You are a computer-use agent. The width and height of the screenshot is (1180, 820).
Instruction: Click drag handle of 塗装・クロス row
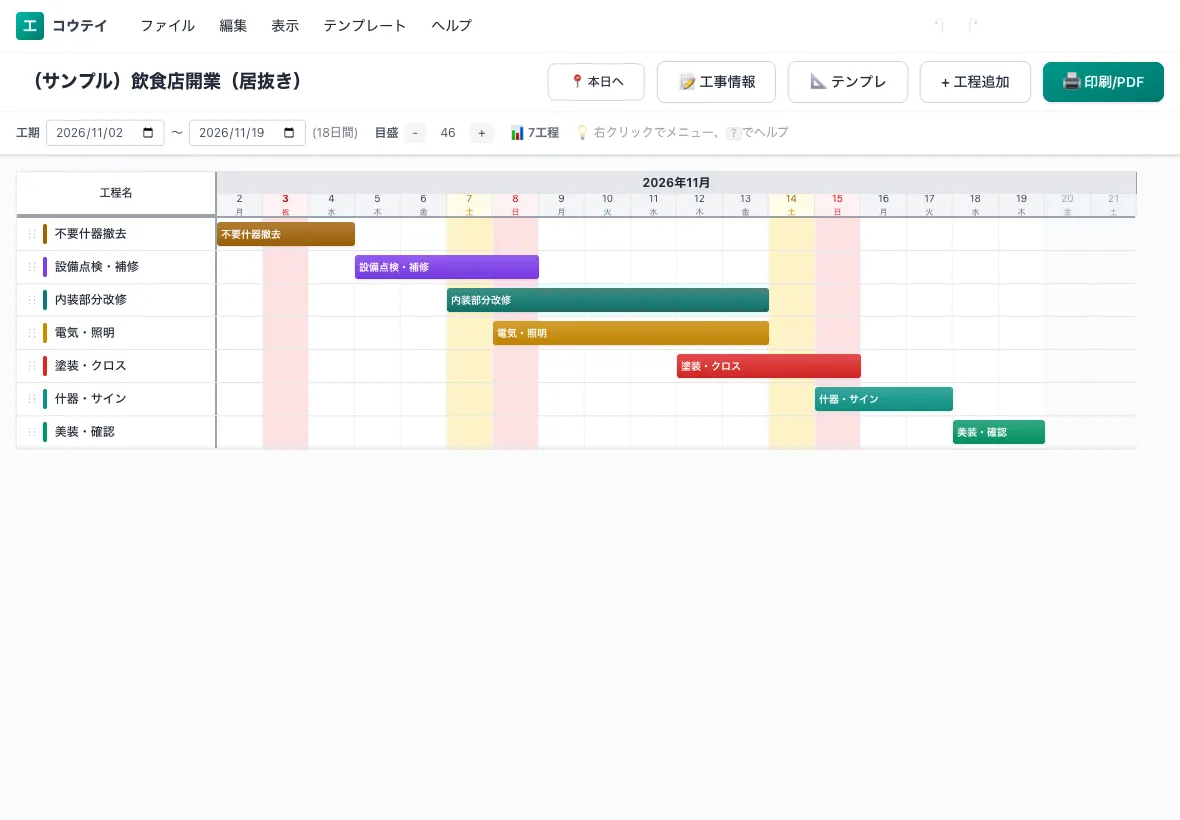point(32,366)
